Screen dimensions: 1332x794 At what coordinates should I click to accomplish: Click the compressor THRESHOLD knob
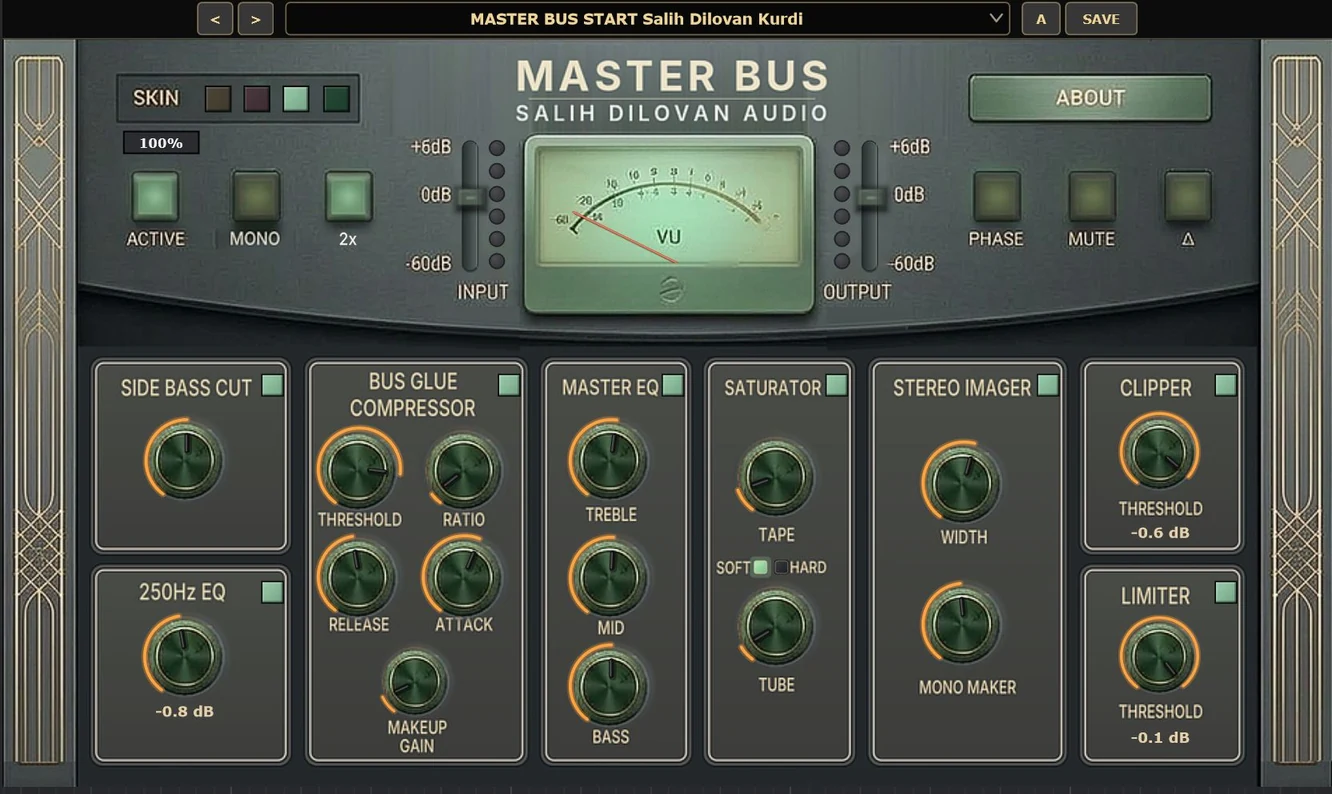357,470
